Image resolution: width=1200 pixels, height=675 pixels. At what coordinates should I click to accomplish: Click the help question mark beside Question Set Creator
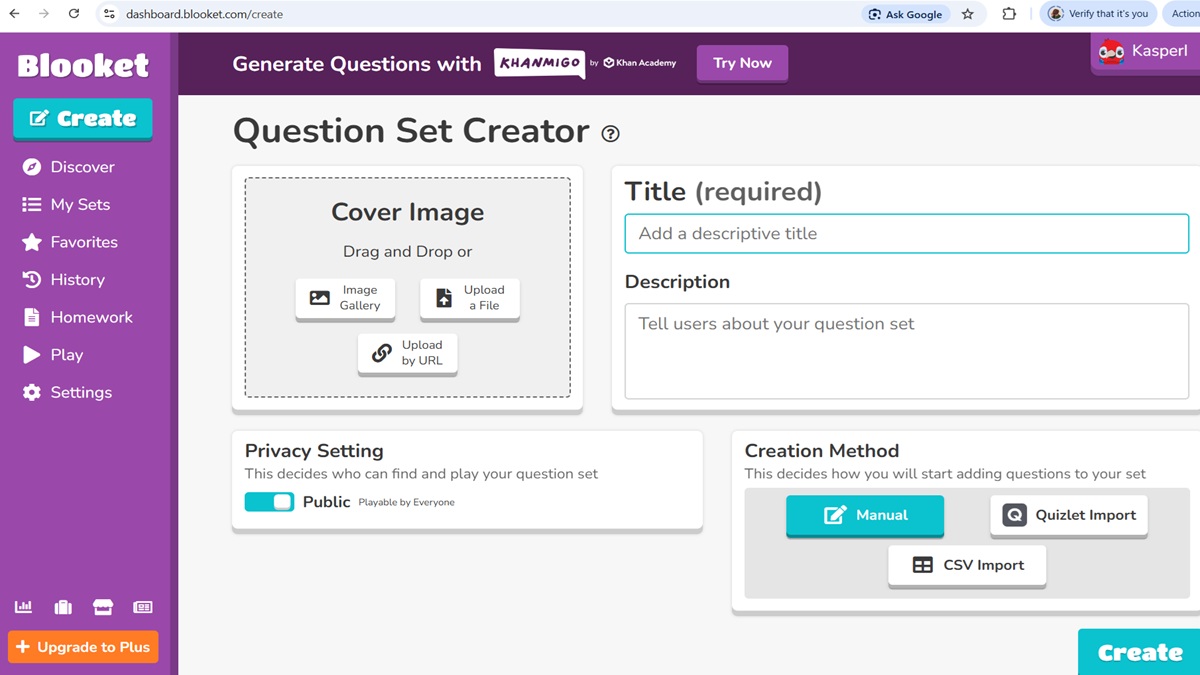[x=610, y=133]
